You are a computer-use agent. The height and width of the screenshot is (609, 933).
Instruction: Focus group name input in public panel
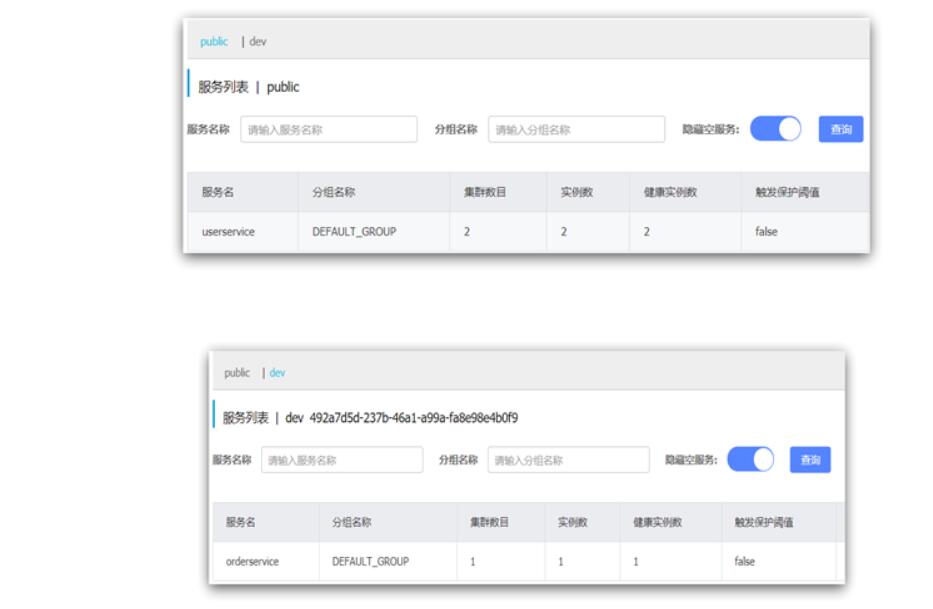pos(576,129)
